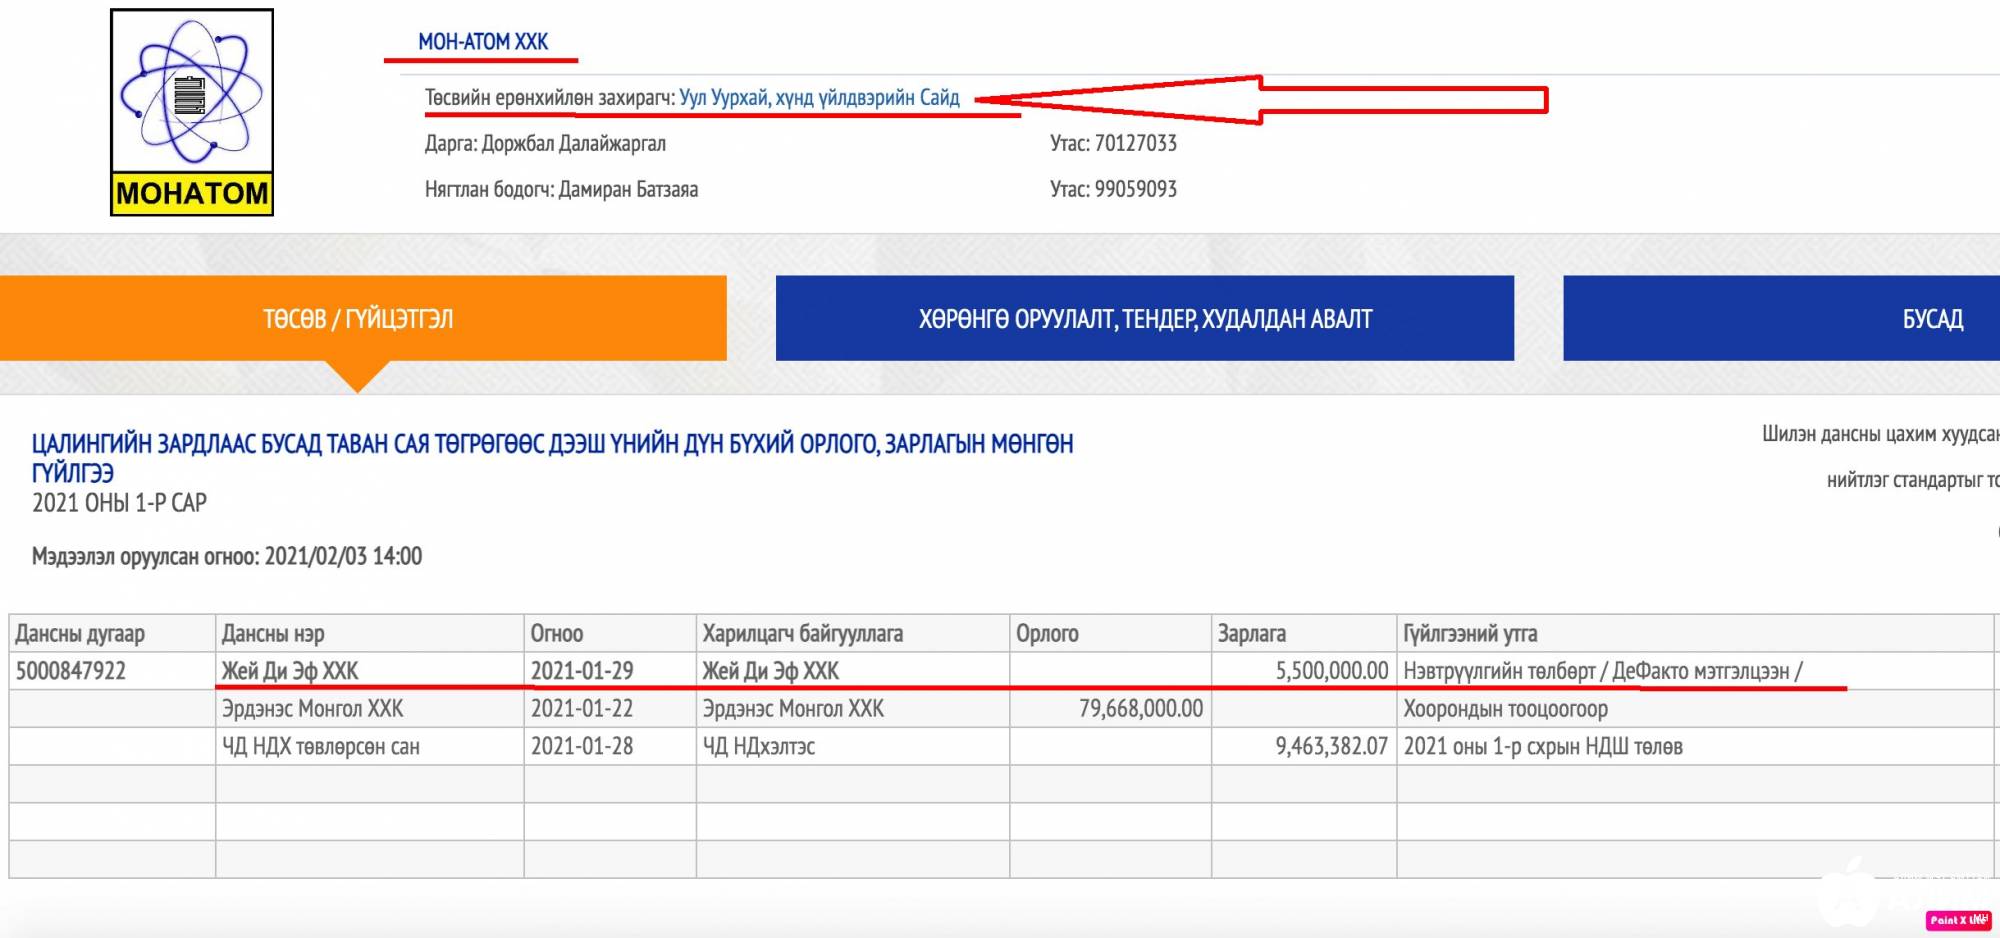The height and width of the screenshot is (938, 2000).
Task: Select Эрдэнэс Монгол ХХК in Харилцагч байгууллага column
Action: pyautogui.click(x=853, y=709)
